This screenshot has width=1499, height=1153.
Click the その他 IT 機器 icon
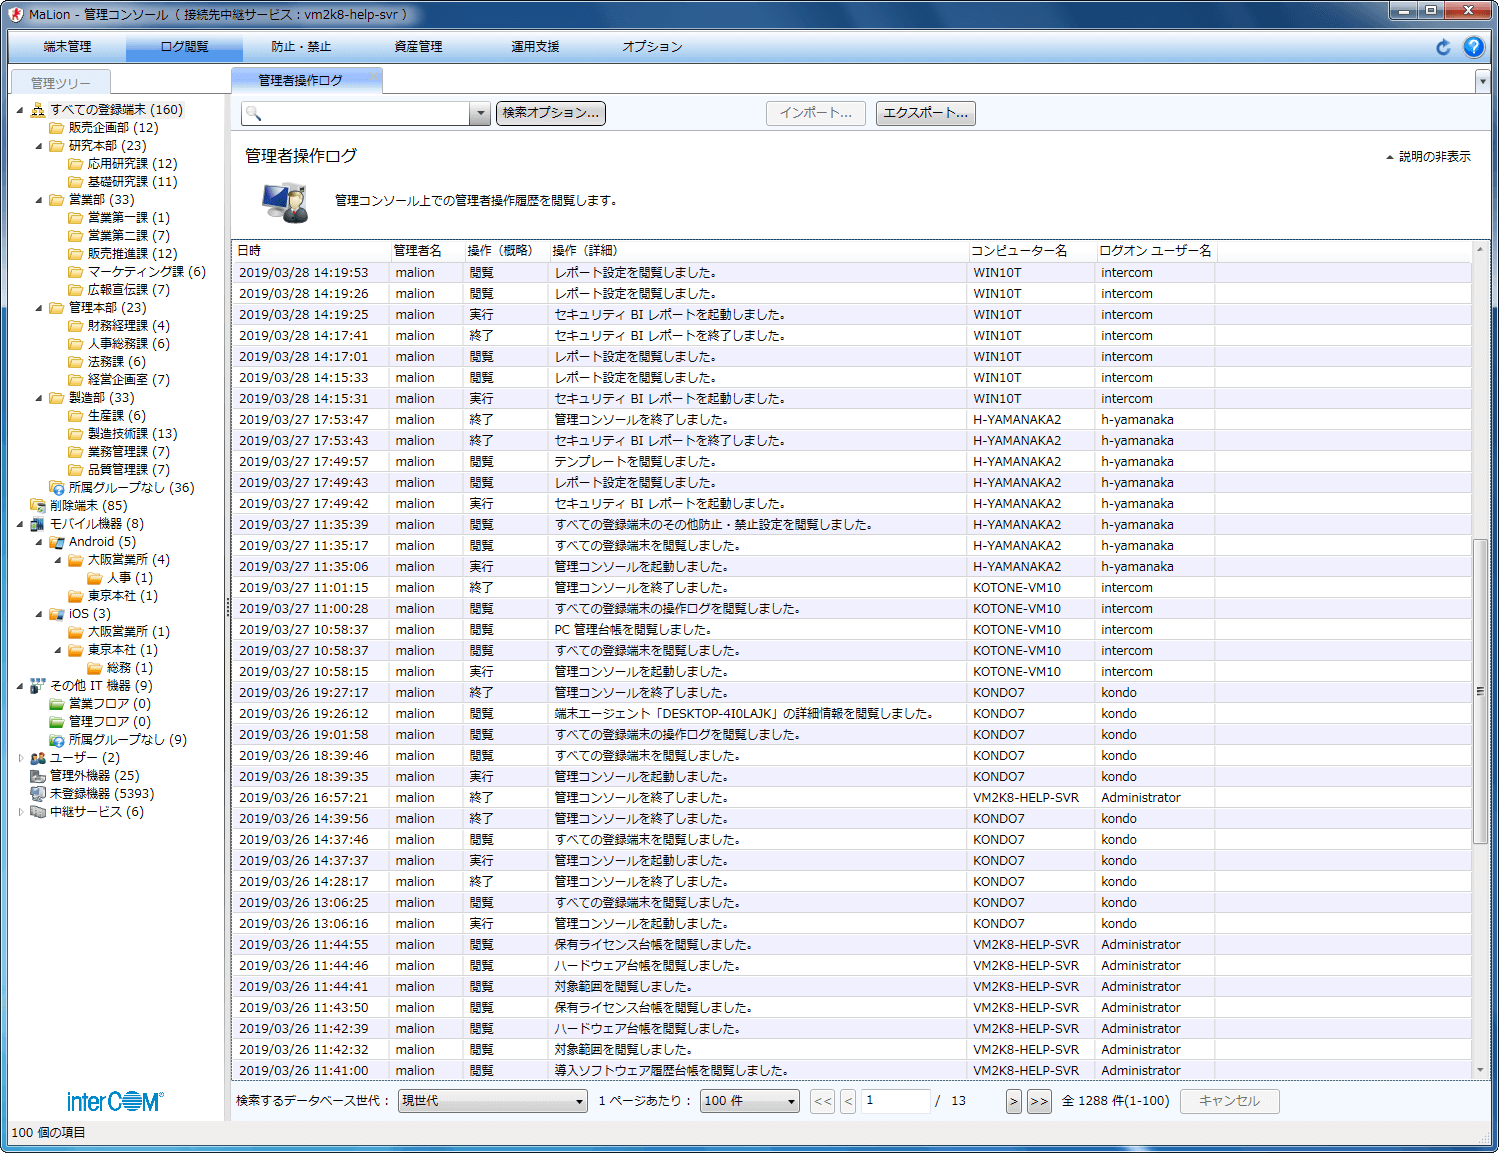click(38, 686)
